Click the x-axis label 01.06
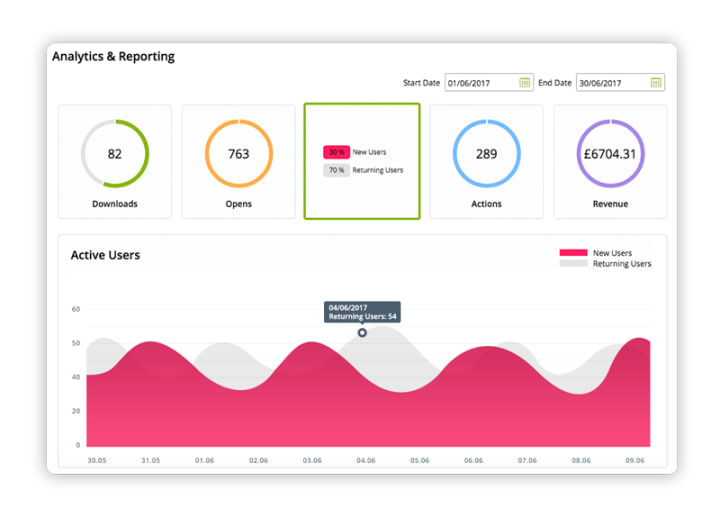Viewport: 720px width, 518px height. pos(204,460)
